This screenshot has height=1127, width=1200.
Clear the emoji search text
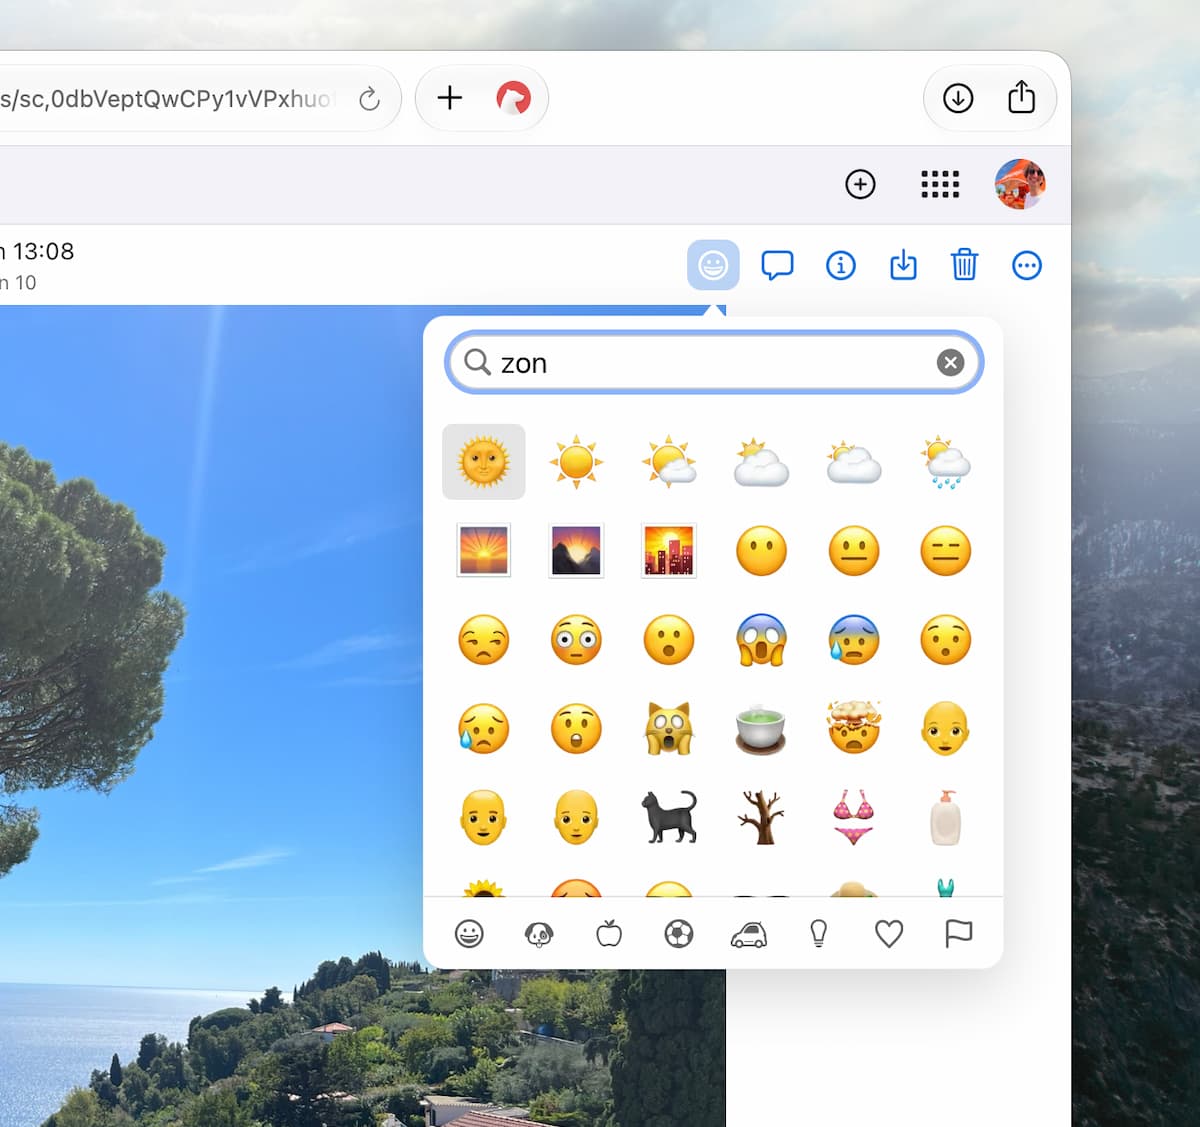click(x=950, y=362)
